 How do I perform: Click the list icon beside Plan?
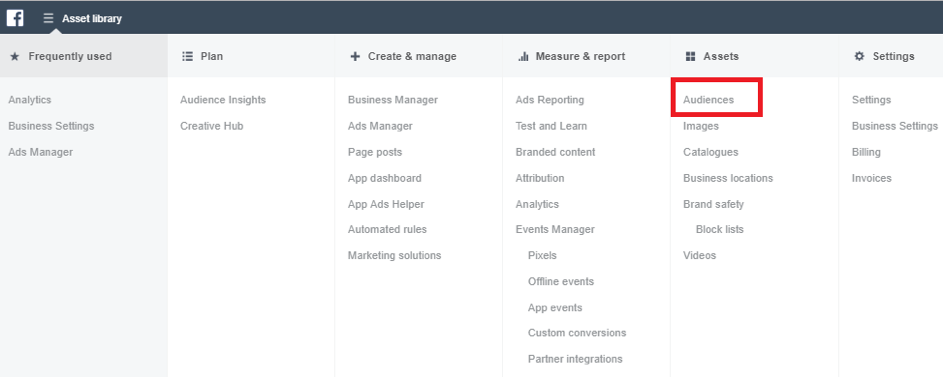coord(187,57)
